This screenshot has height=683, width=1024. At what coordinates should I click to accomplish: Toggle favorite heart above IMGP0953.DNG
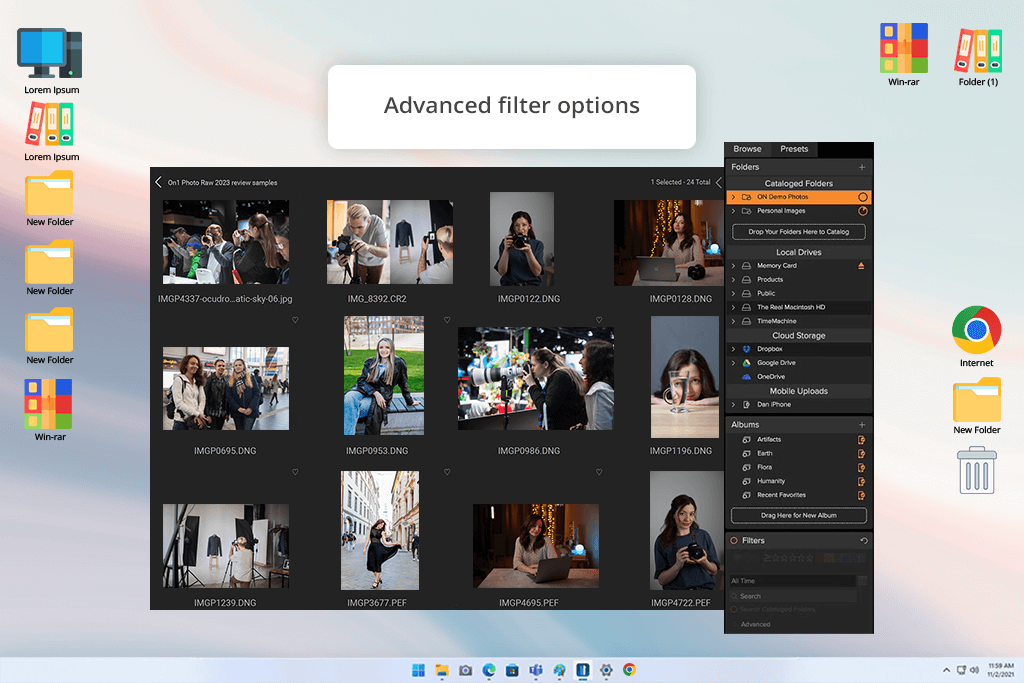[447, 320]
